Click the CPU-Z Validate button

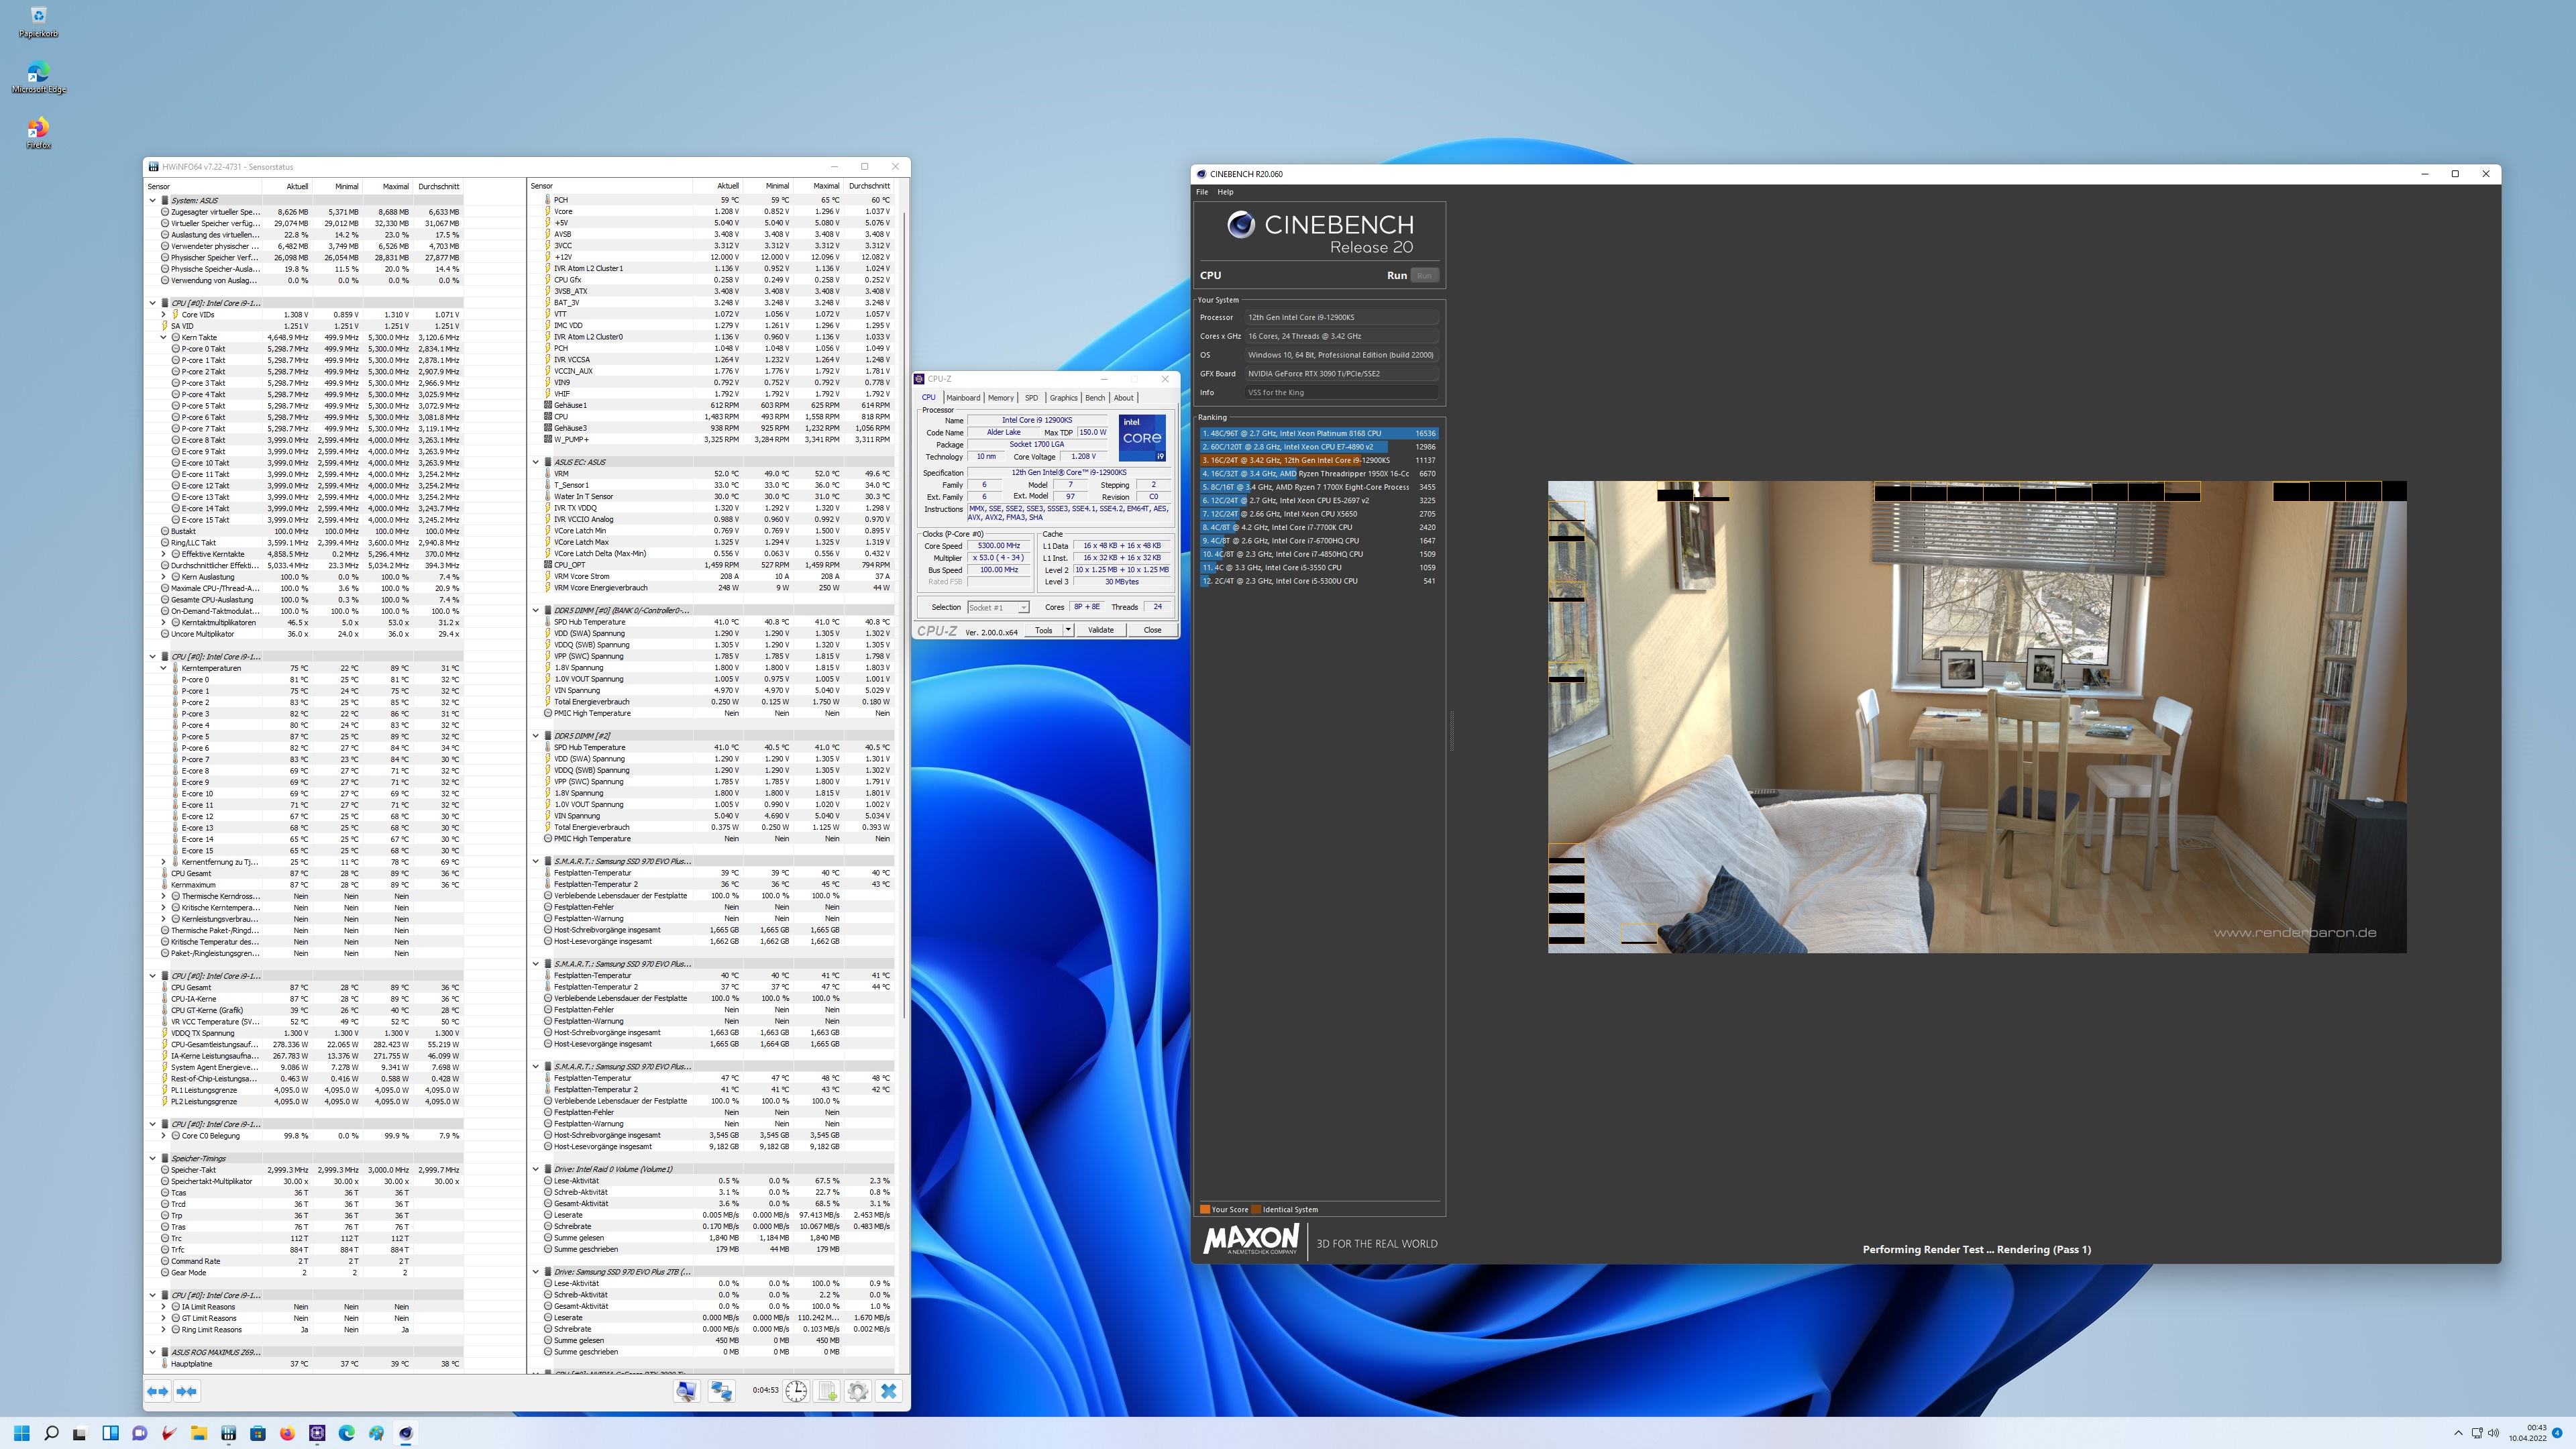coord(1100,630)
